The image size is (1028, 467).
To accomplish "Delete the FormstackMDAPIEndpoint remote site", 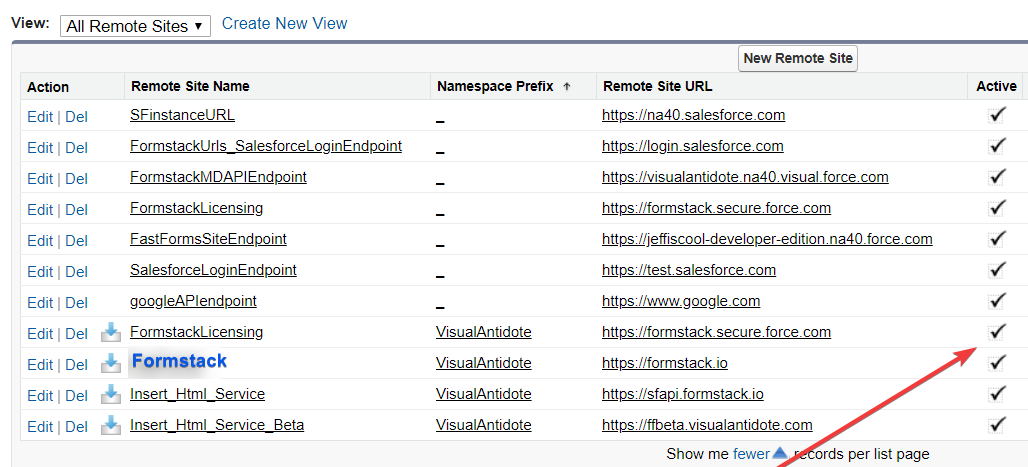I will point(76,178).
